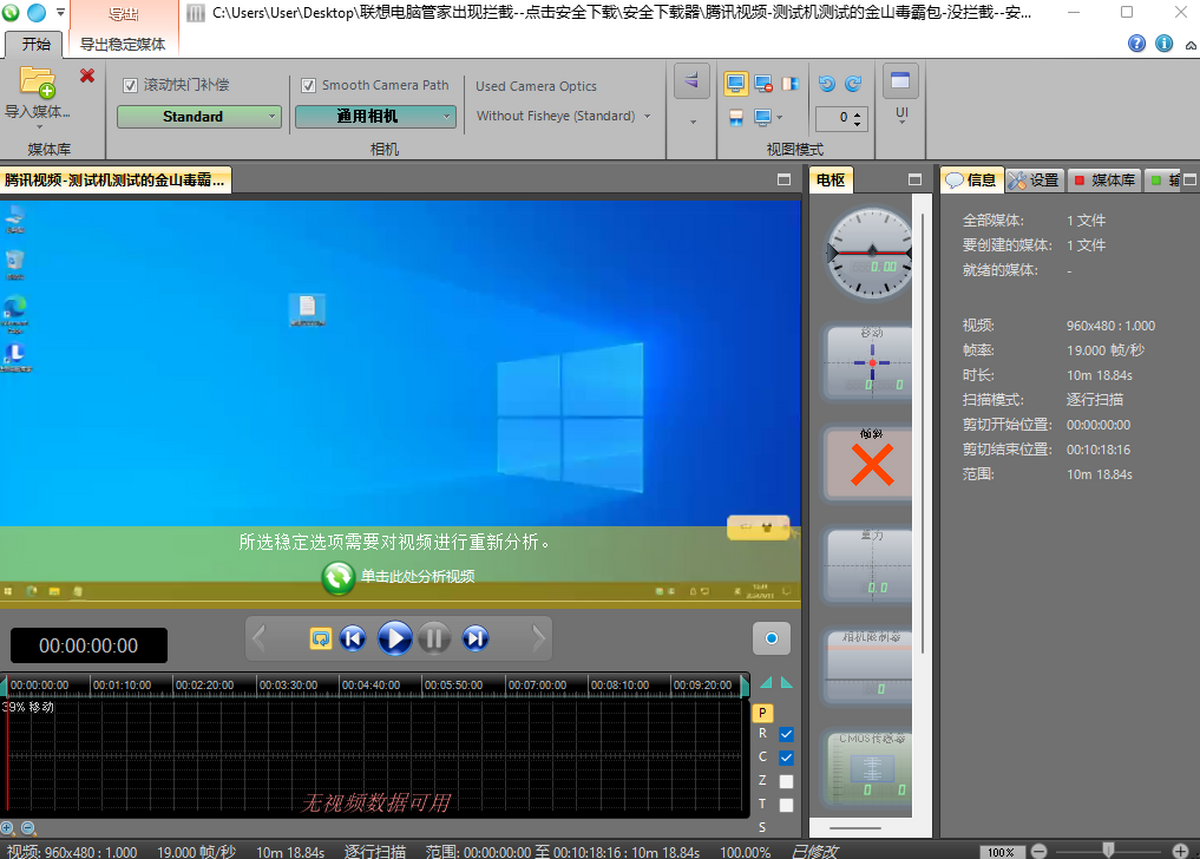The image size is (1200, 859).
Task: Rotate view counterclockwise
Action: click(827, 84)
